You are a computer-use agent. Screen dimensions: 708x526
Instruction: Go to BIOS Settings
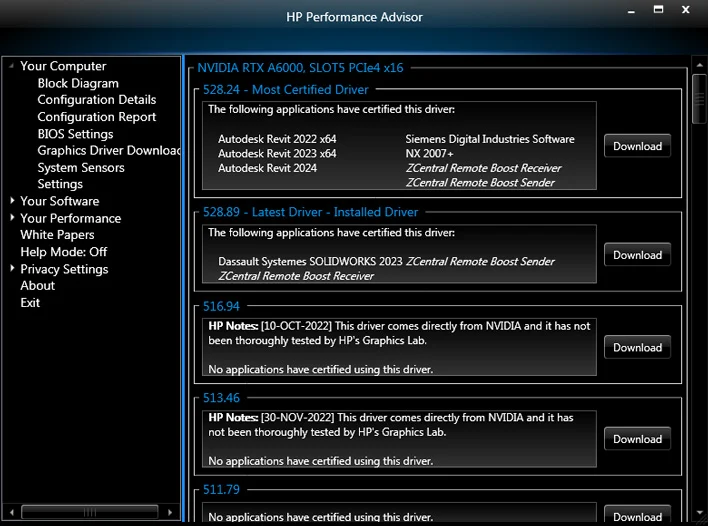(x=75, y=134)
